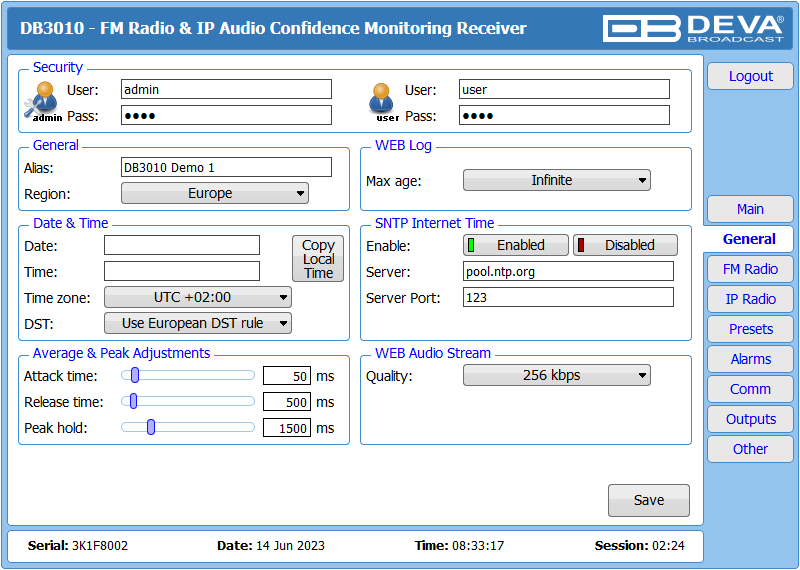
Task: Click the DB3010 header title text
Action: point(273,28)
